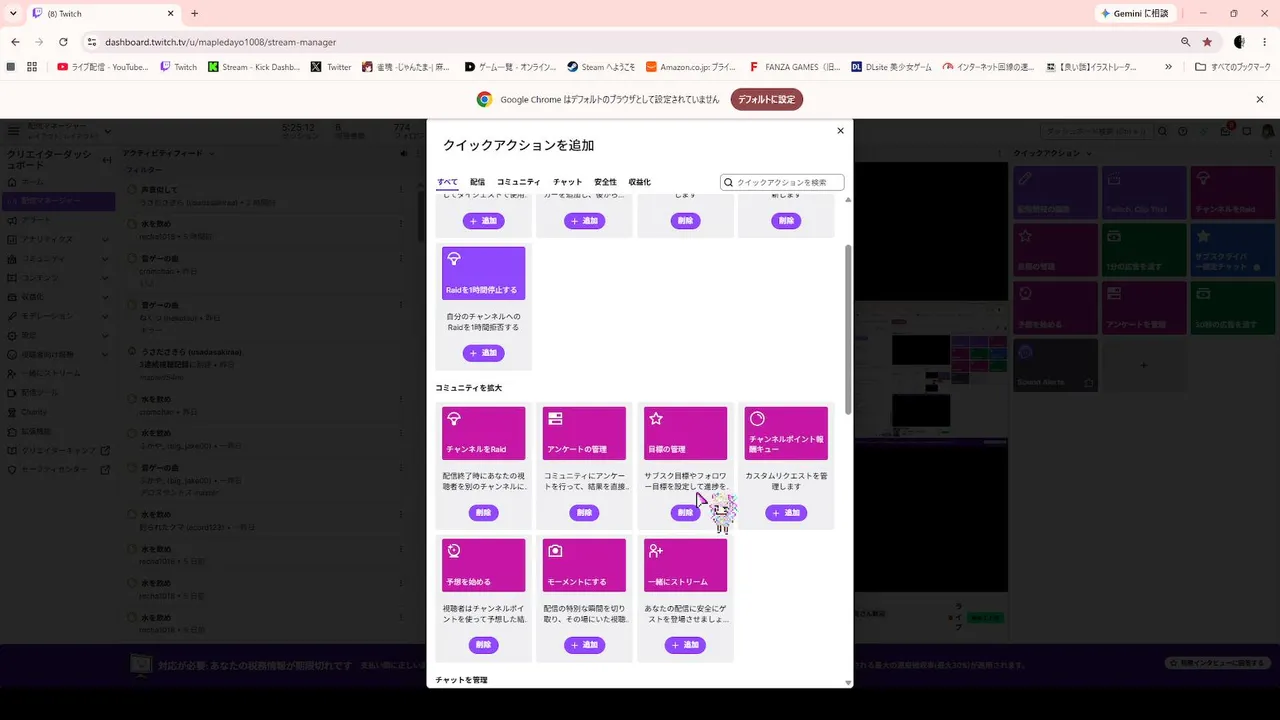
Task: Show more bookmarks via the overflow chevron
Action: tap(1168, 67)
